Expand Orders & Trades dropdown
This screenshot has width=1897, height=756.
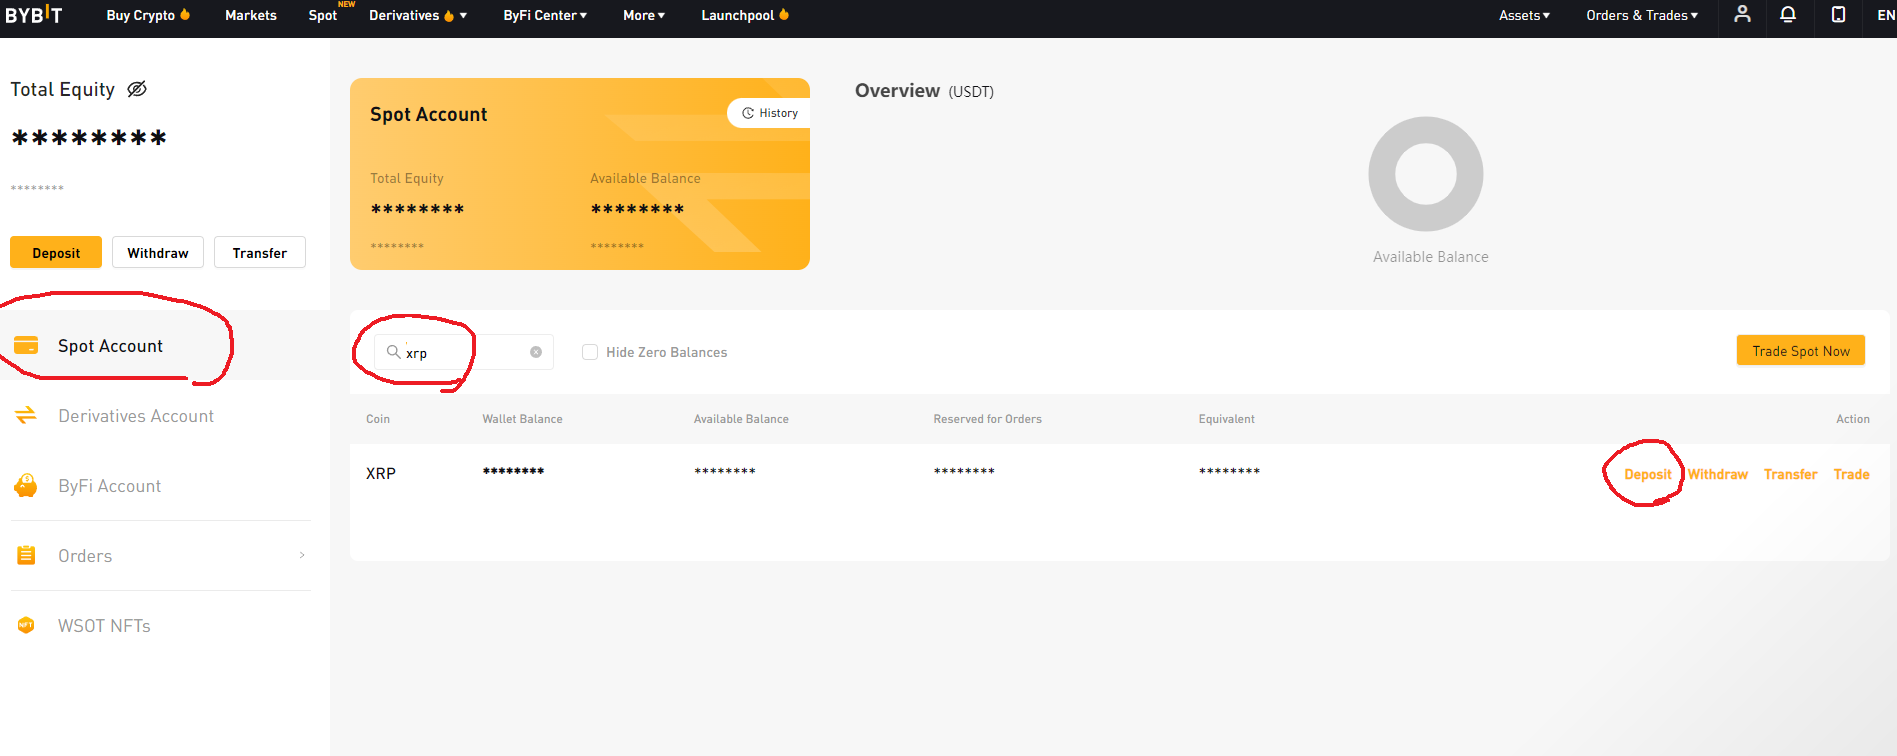1642,15
